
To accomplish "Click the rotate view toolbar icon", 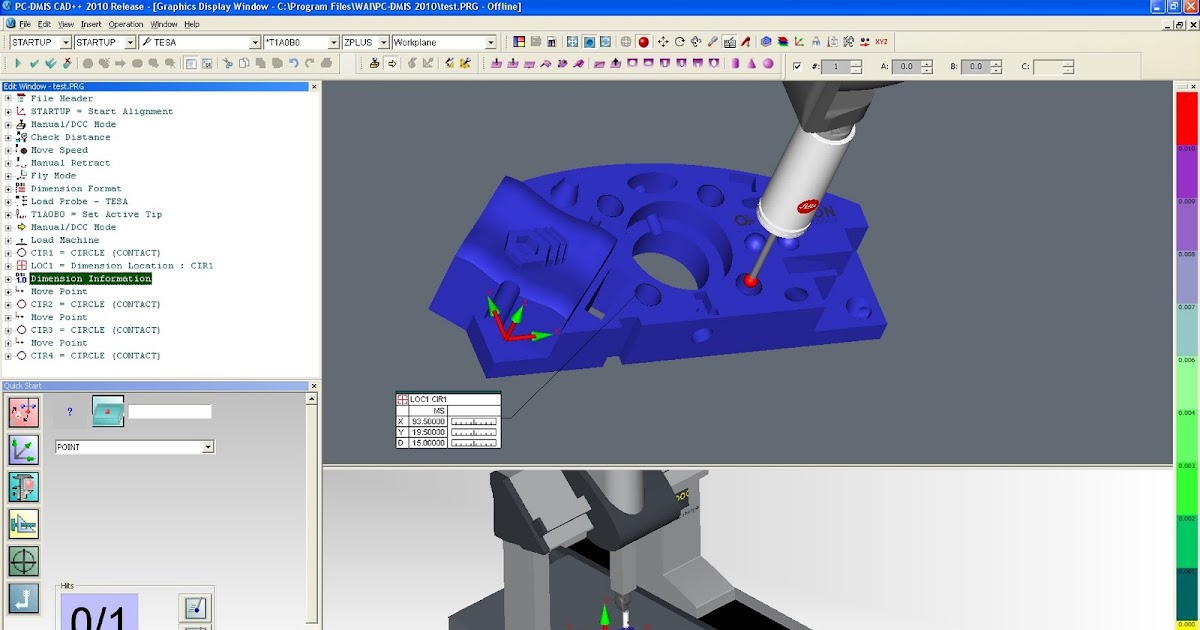I will [x=680, y=42].
